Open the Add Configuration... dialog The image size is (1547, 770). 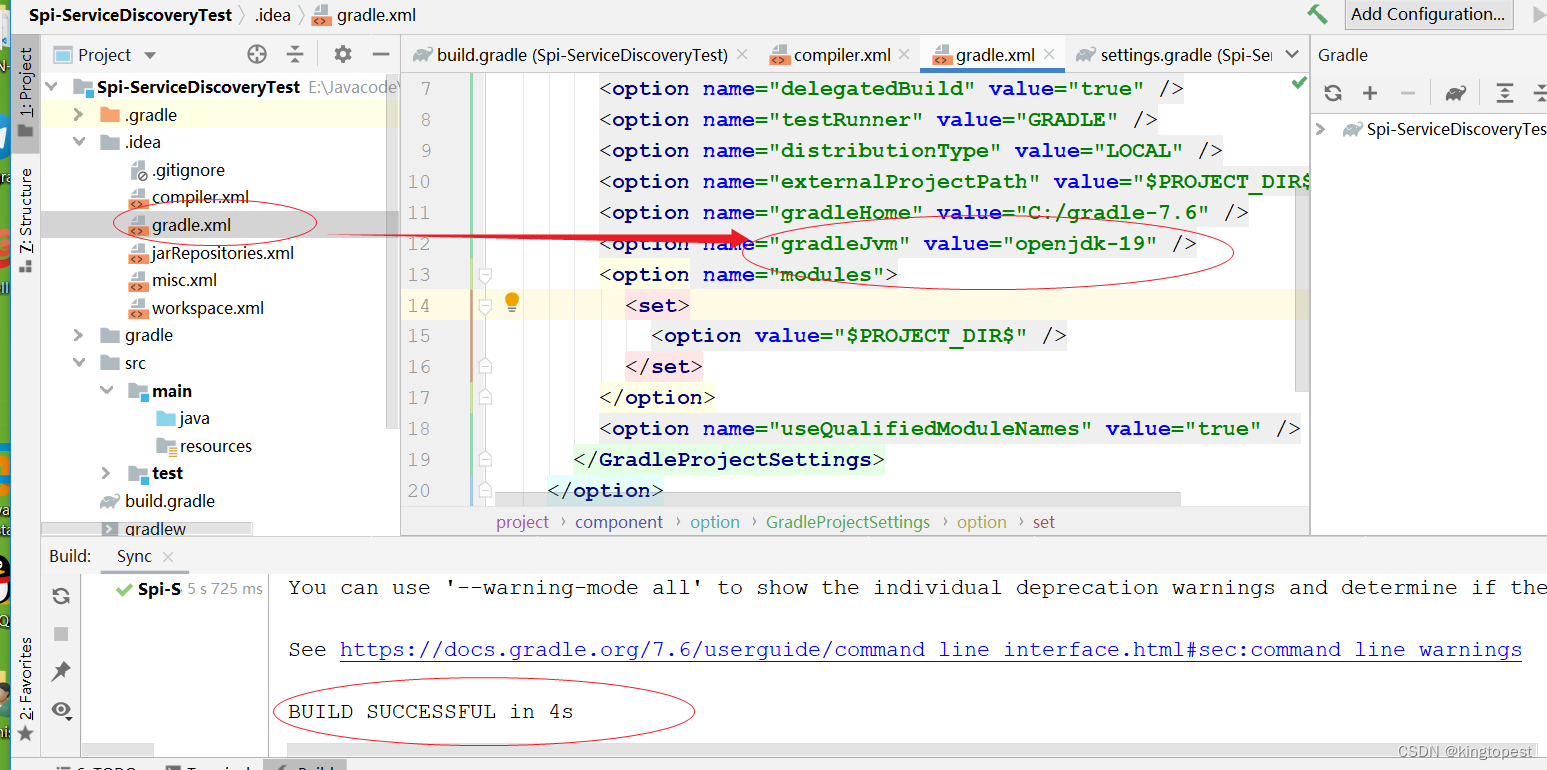pos(1428,14)
